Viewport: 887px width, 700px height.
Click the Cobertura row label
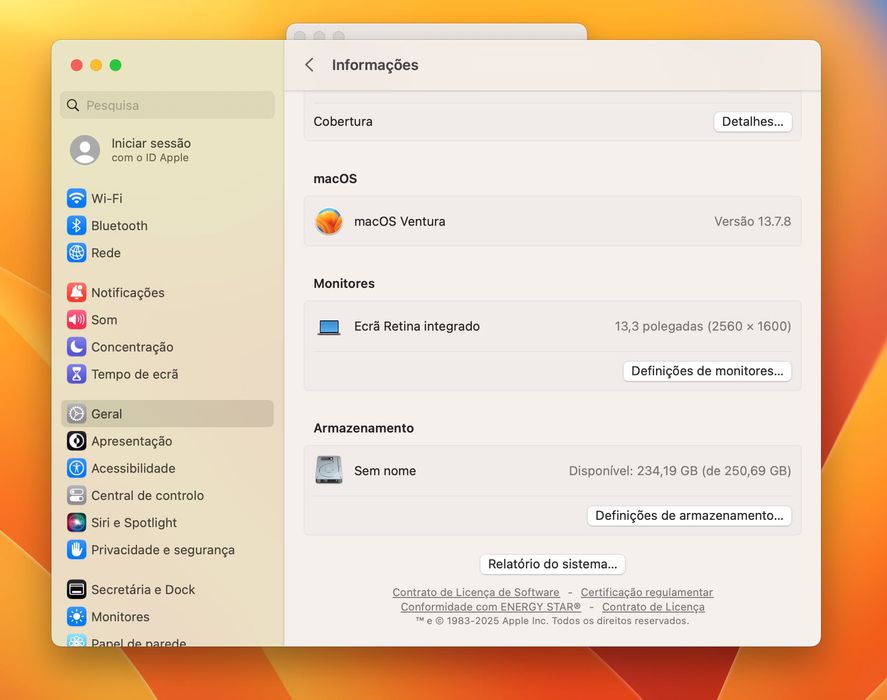pos(343,122)
